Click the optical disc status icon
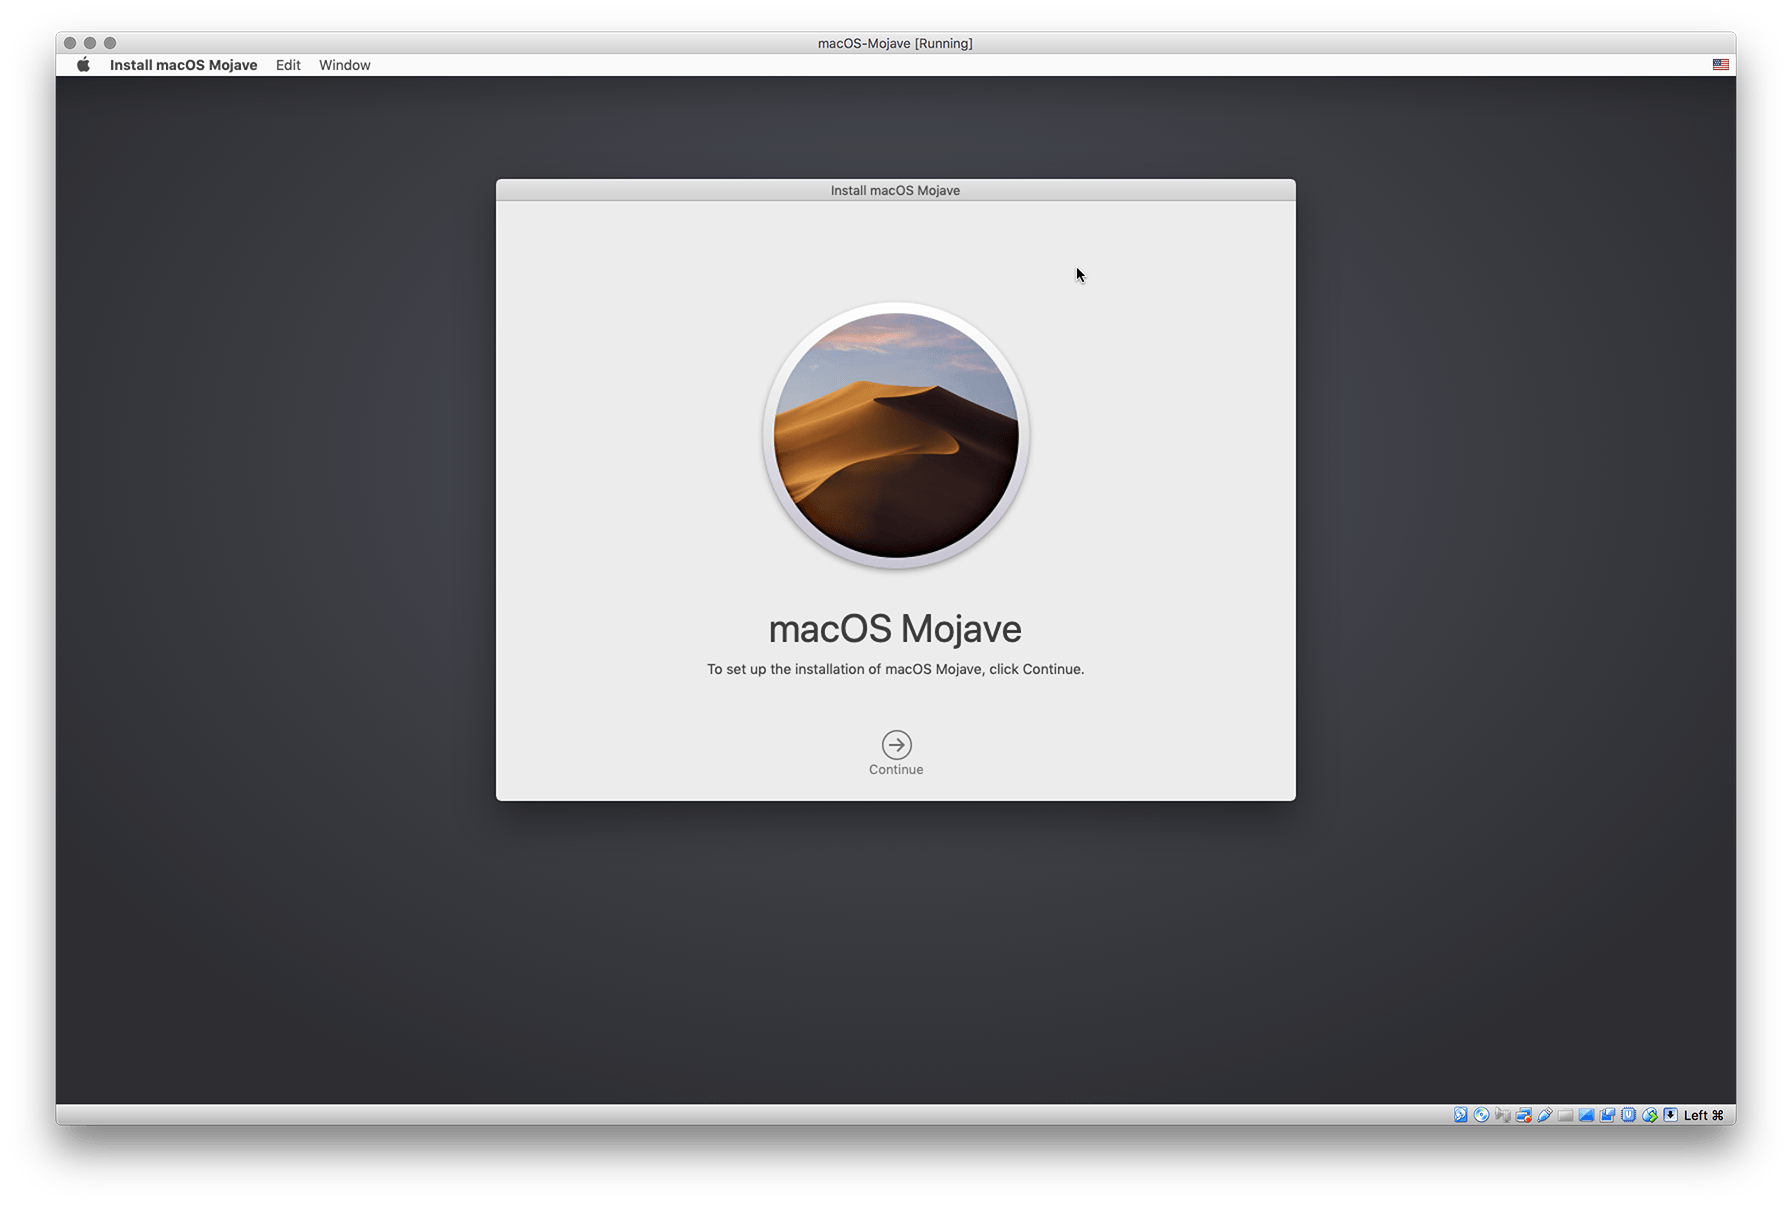This screenshot has height=1205, width=1792. (1481, 1115)
